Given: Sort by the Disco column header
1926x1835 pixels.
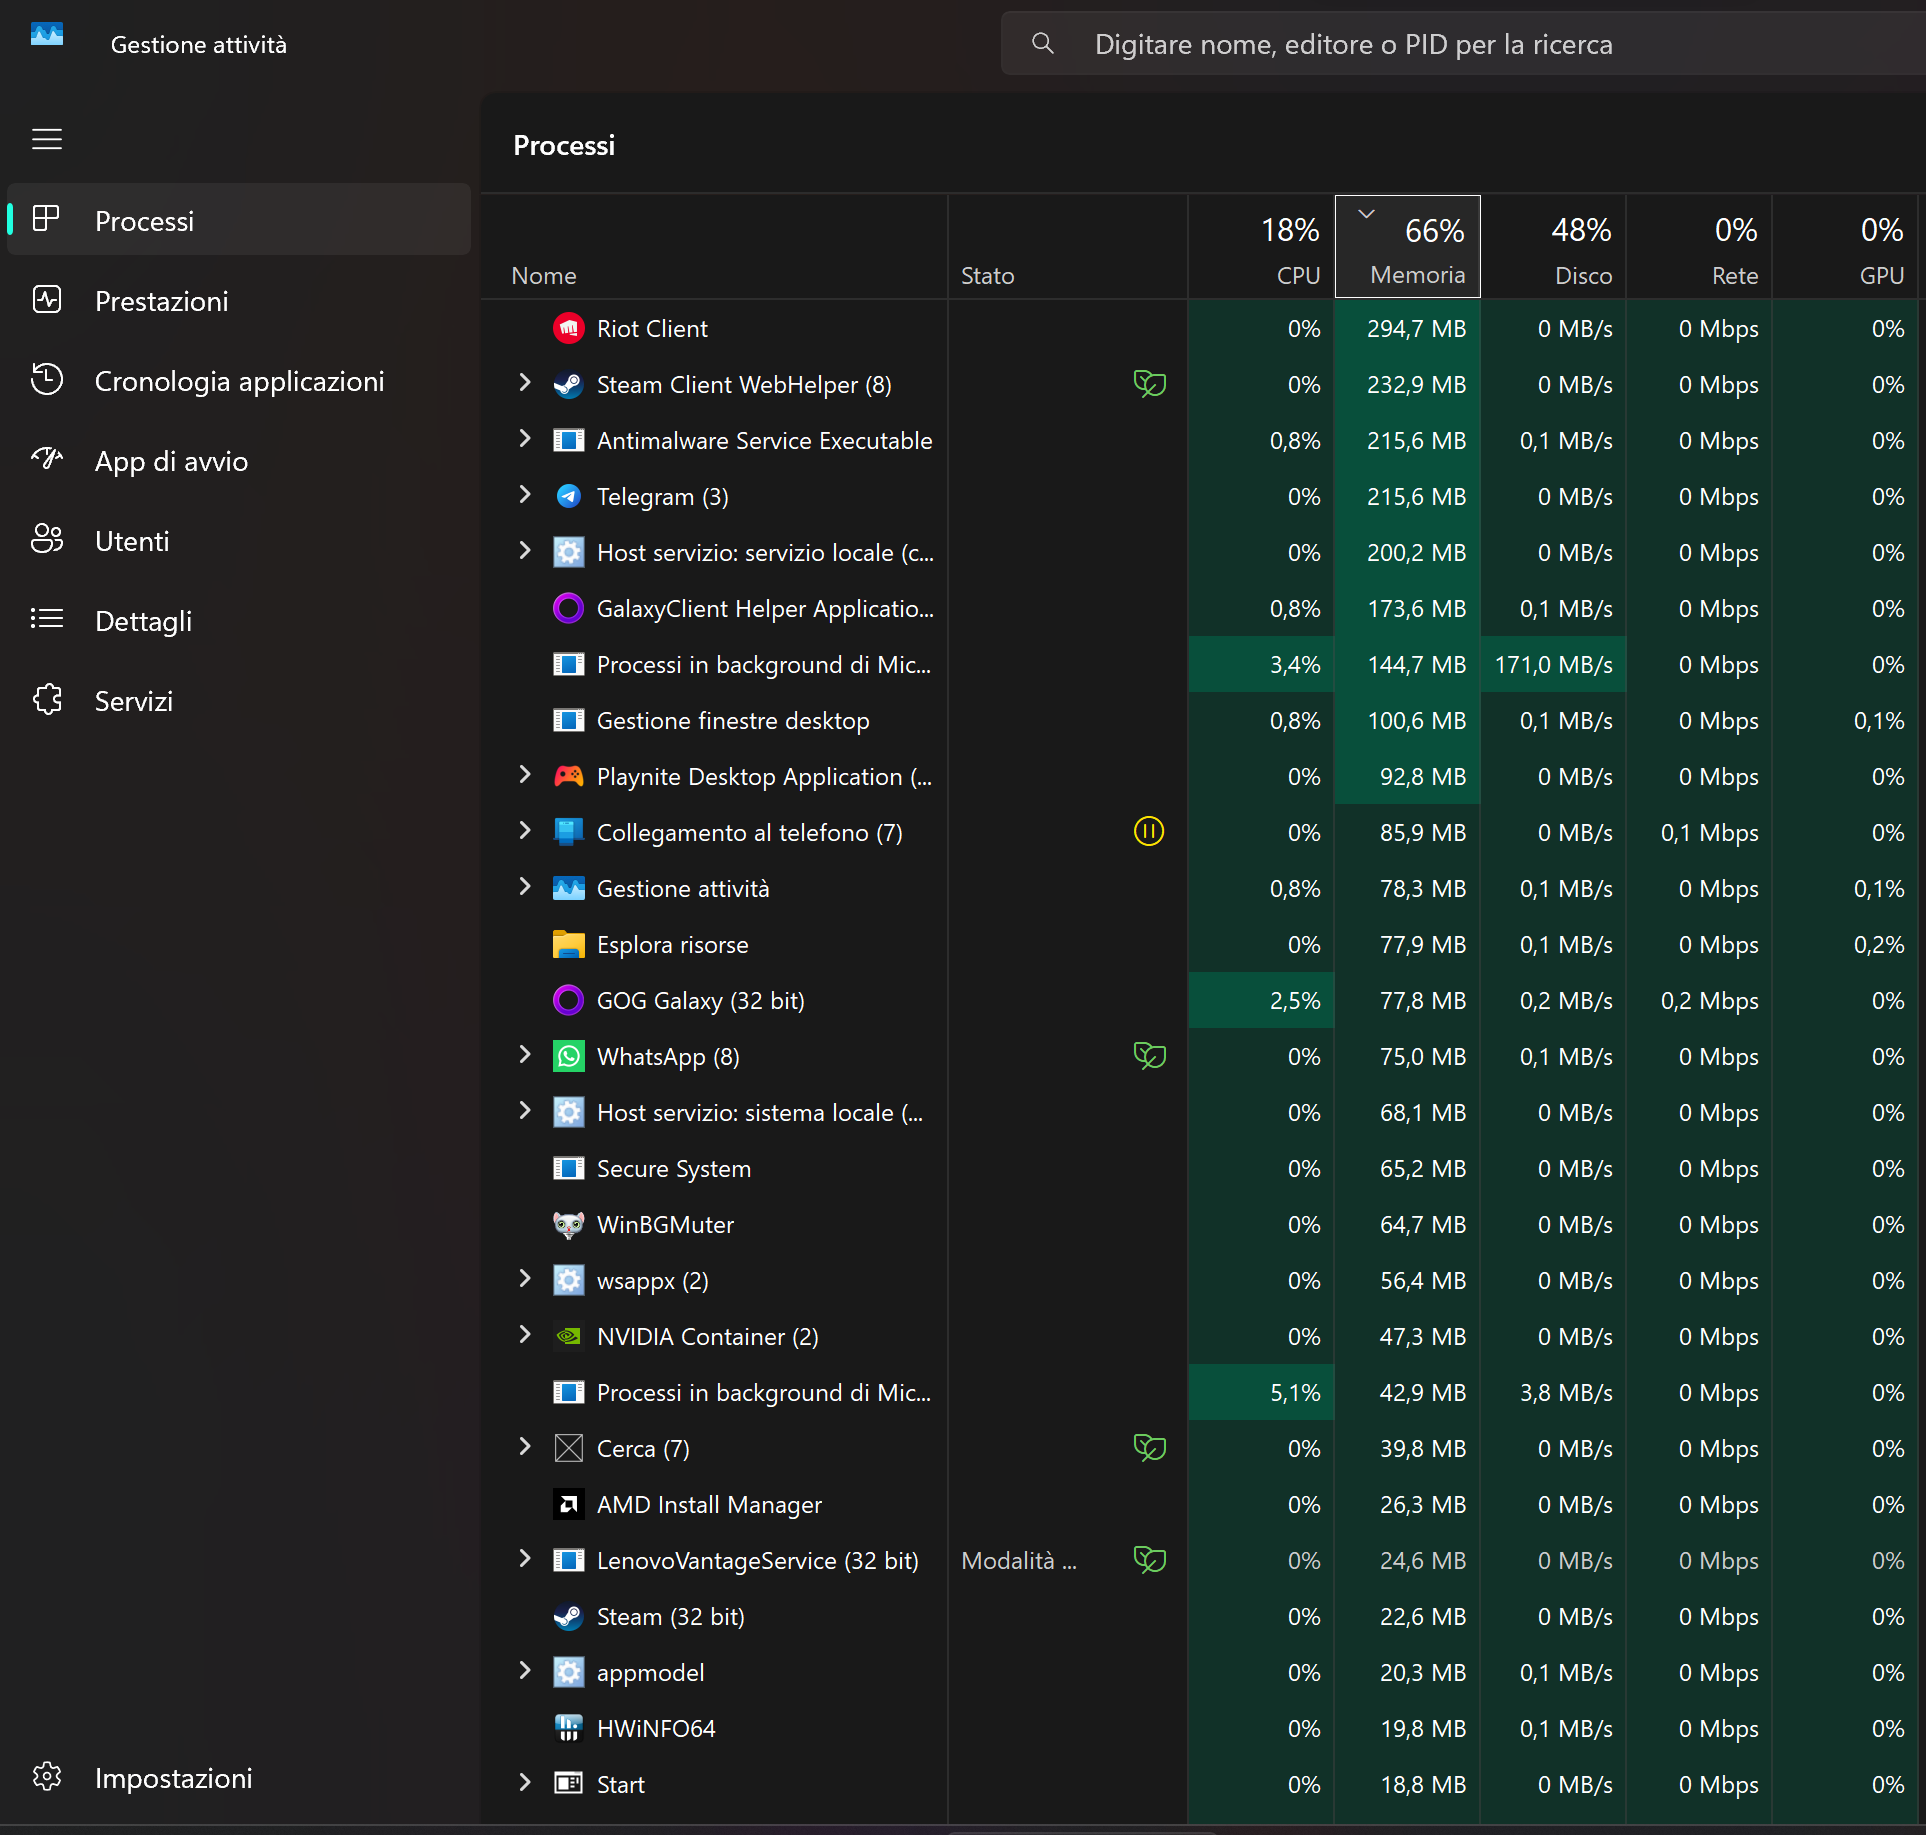Looking at the screenshot, I should [x=1554, y=248].
